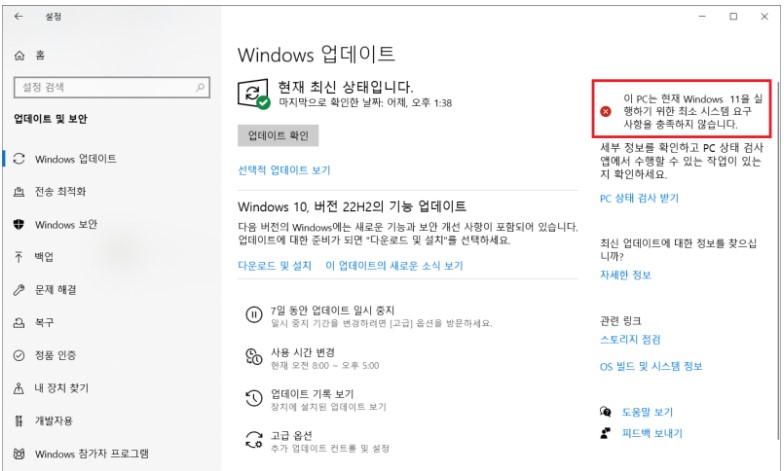Select Windows 참가자 프로그램 label in sidebar
The image size is (784, 471).
coord(92,454)
